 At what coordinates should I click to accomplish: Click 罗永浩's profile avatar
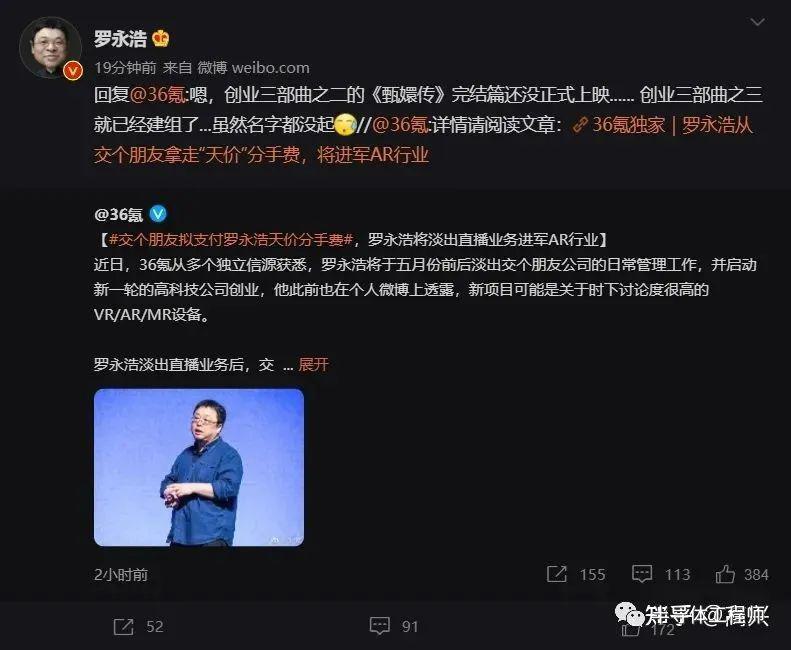point(50,47)
